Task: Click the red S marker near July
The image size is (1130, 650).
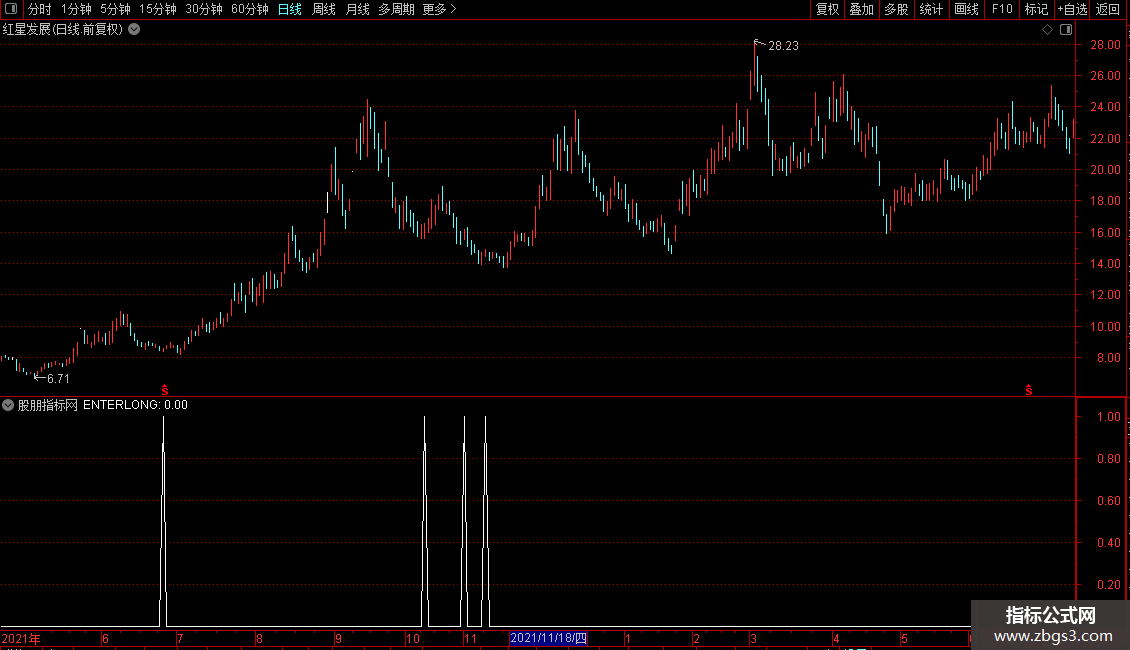Action: click(165, 390)
